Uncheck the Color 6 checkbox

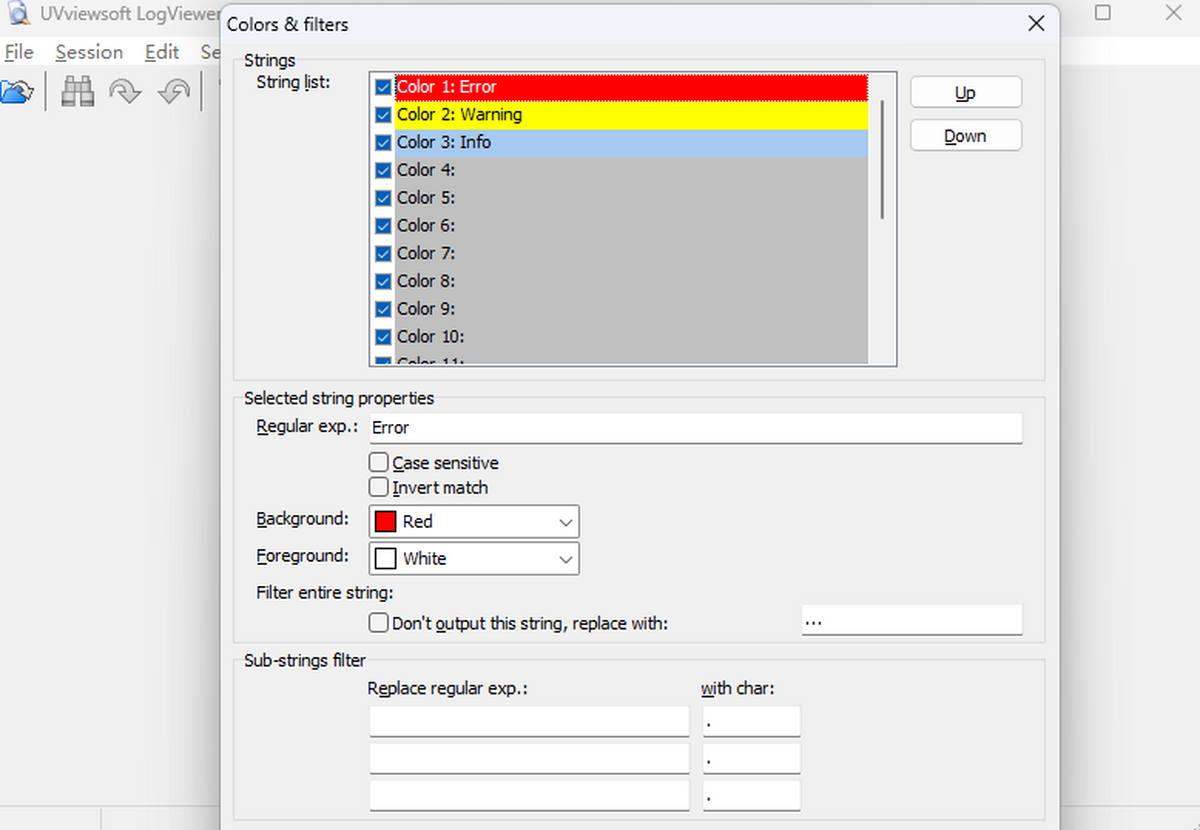383,226
